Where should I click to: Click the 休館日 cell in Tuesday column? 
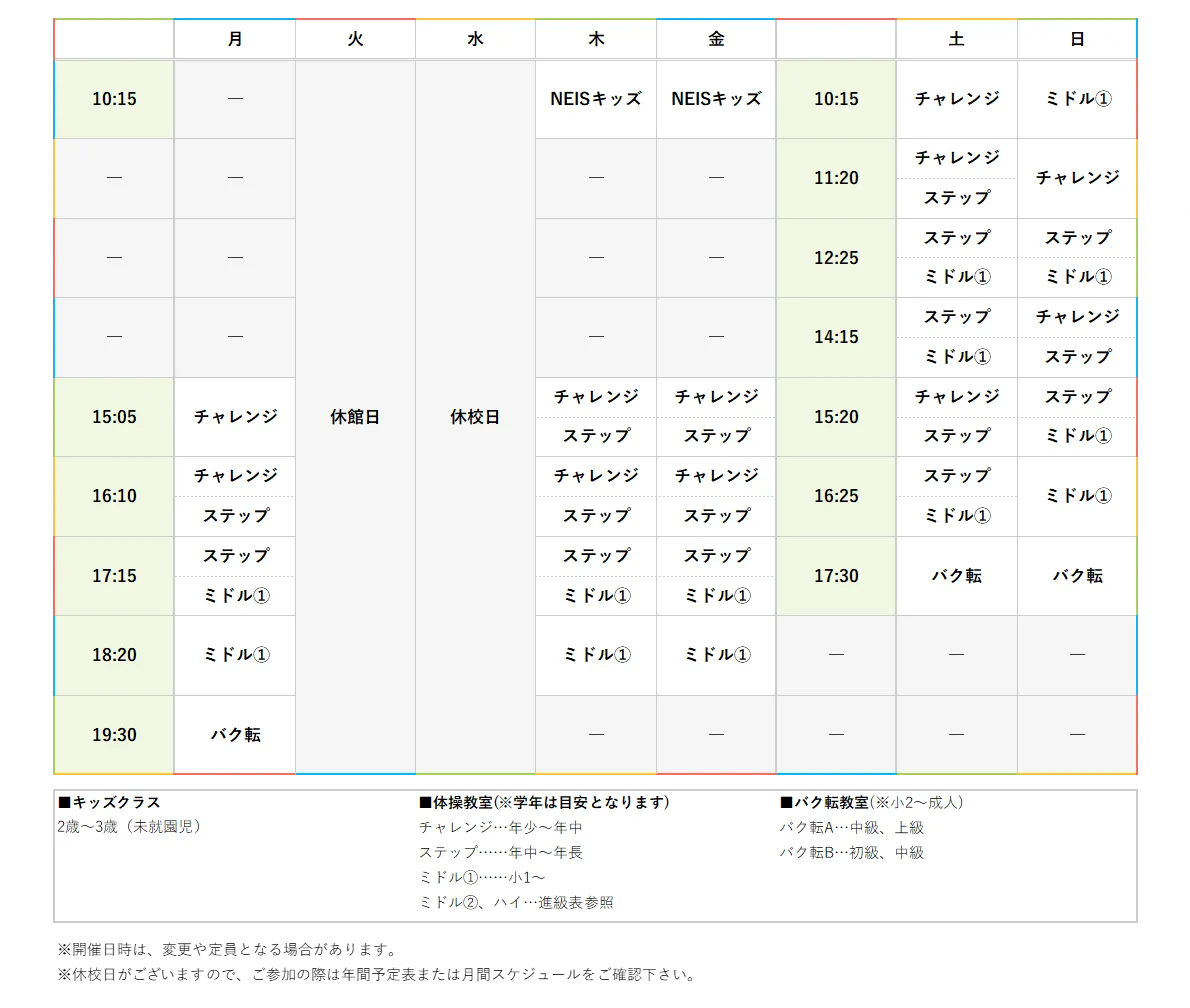355,417
